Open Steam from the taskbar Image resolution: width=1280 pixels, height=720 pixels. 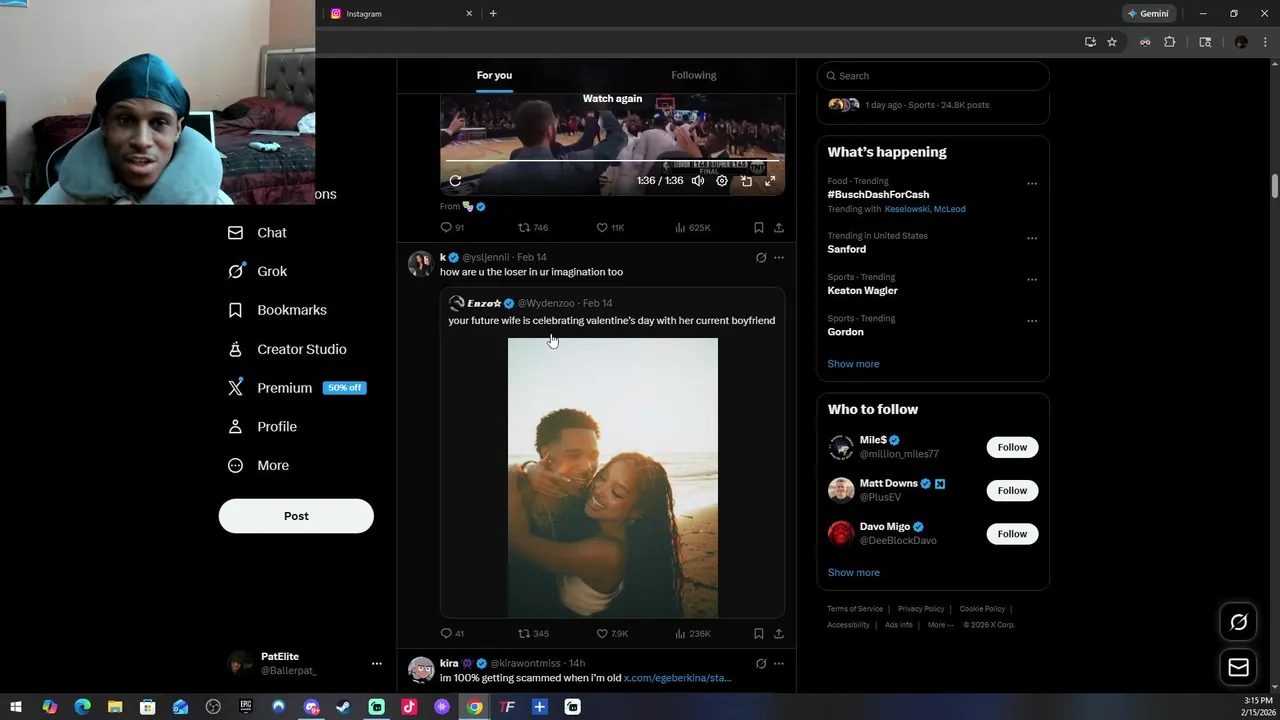(x=343, y=707)
